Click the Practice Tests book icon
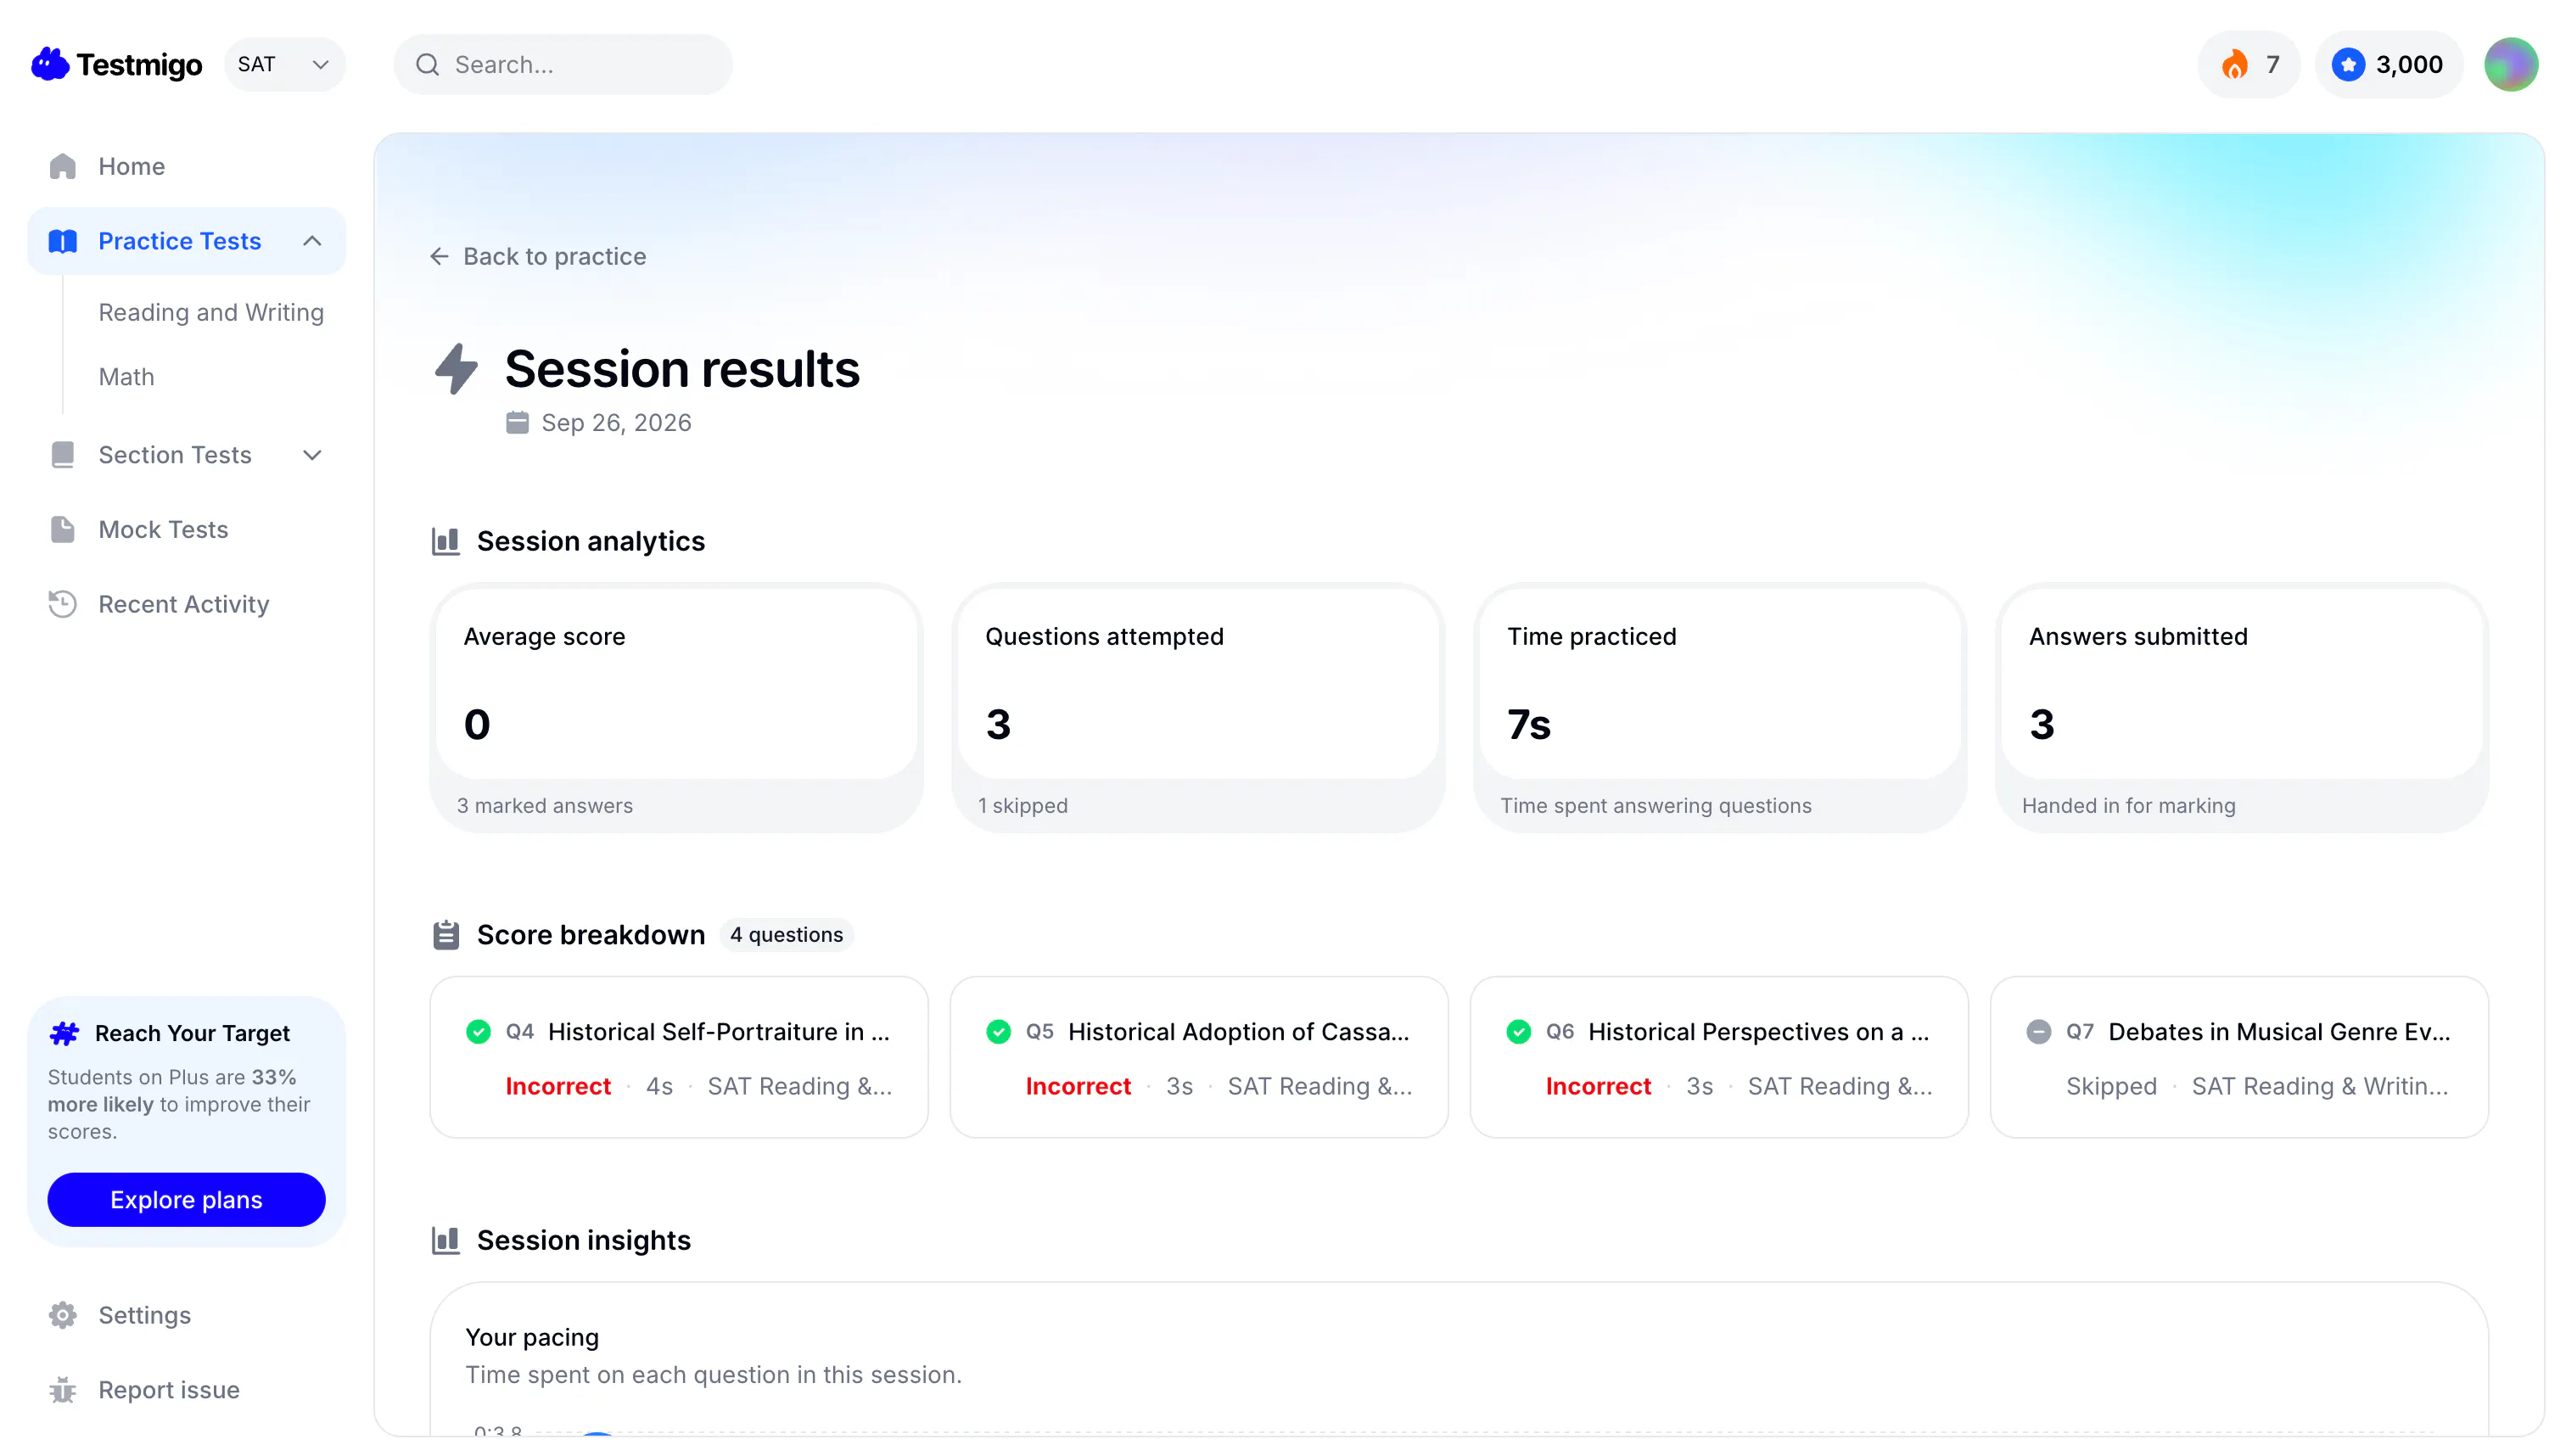 coord(63,241)
